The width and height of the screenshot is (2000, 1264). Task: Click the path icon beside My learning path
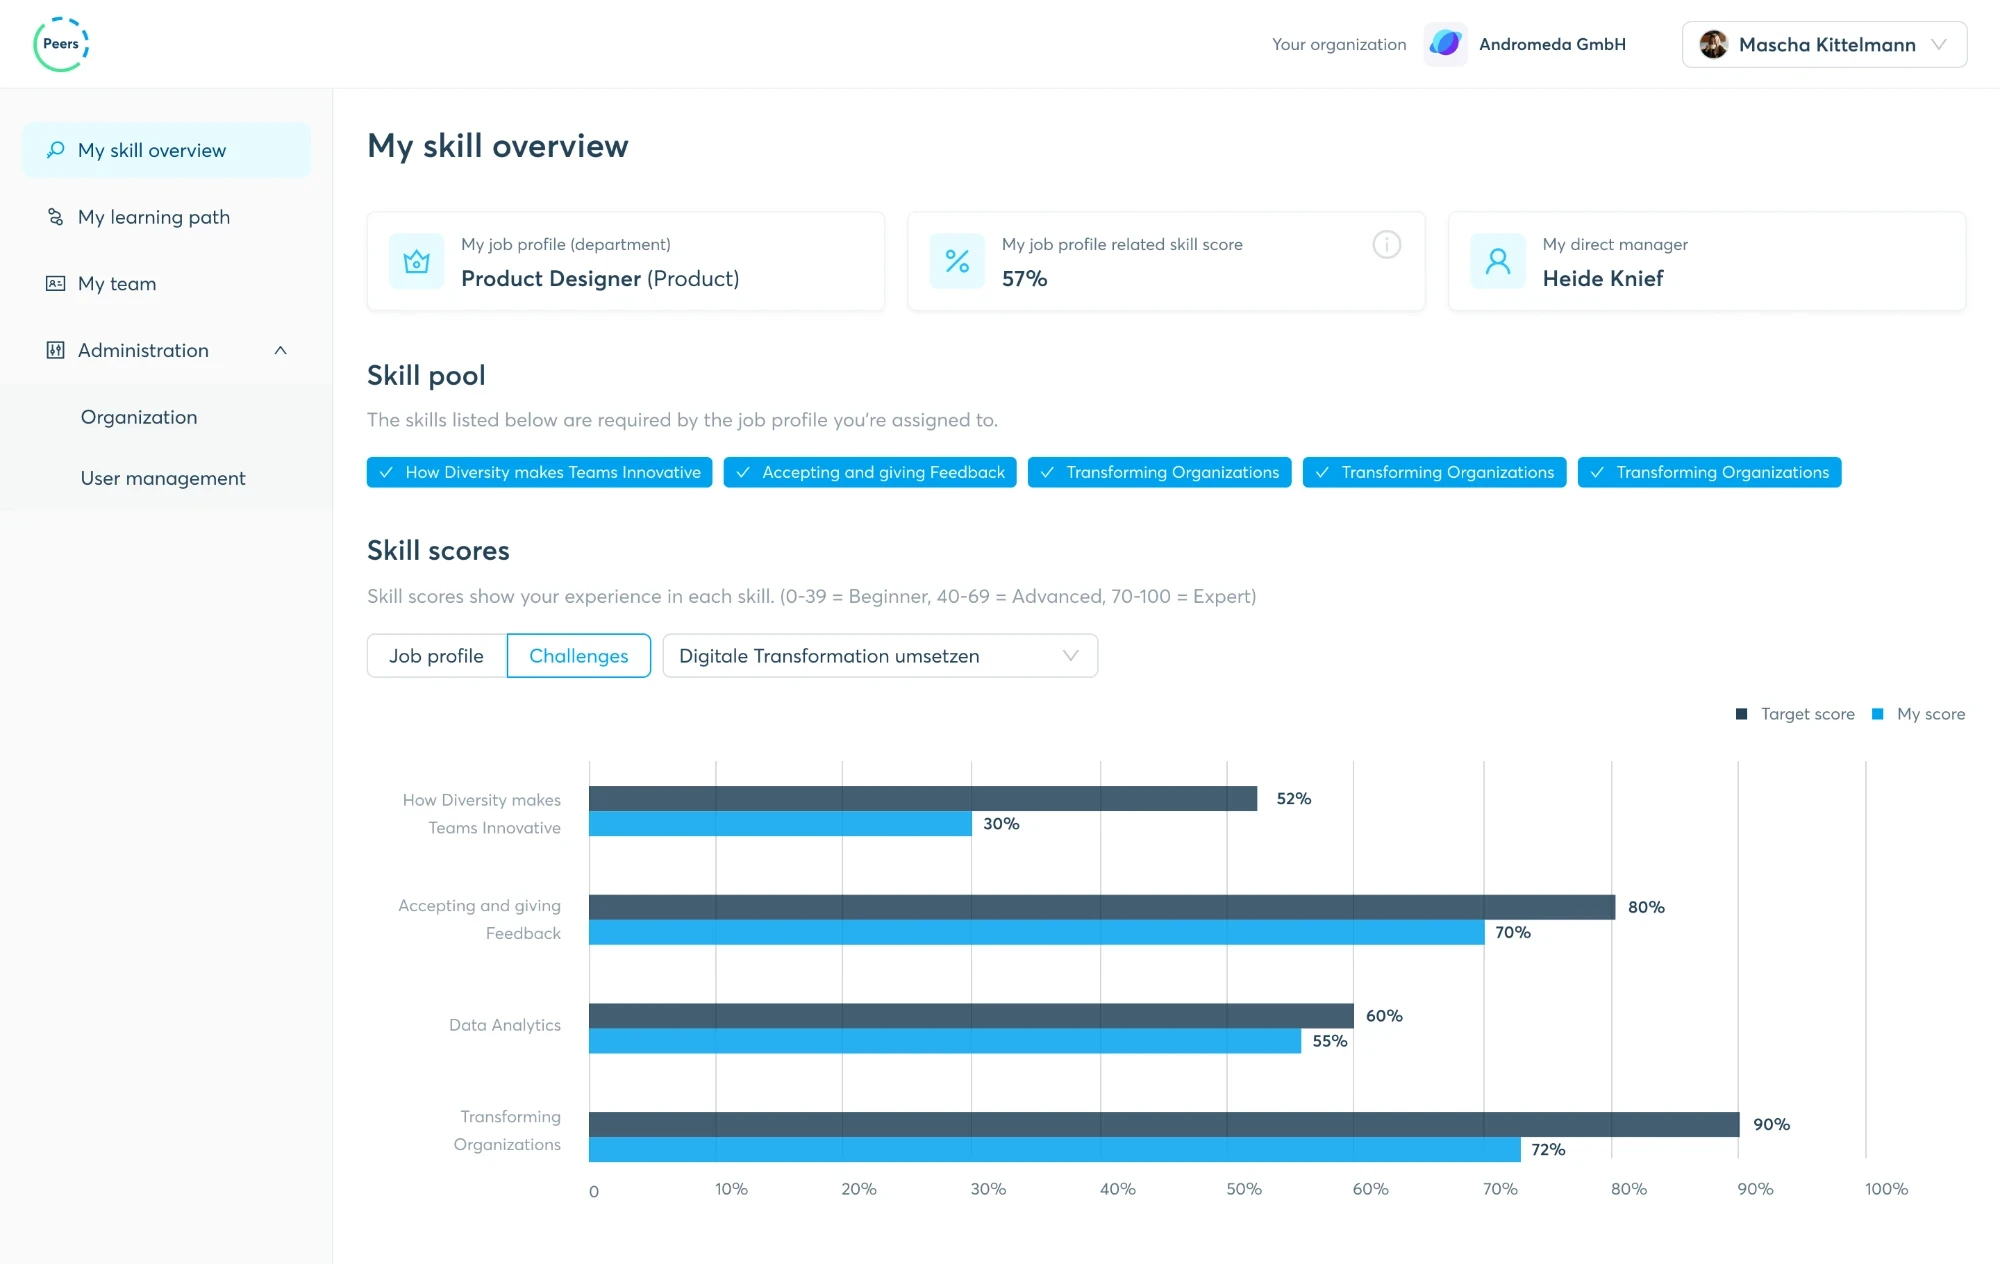[x=56, y=217]
